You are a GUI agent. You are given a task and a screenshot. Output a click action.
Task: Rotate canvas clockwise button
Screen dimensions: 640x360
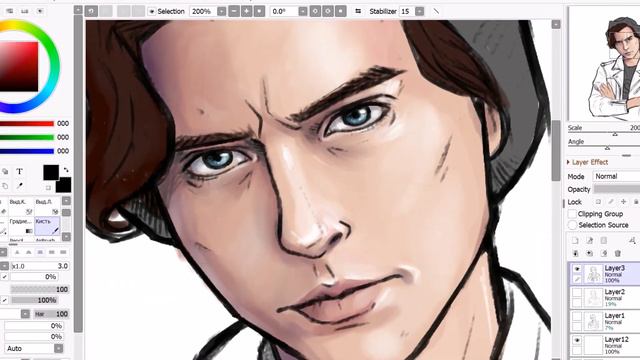pos(328,11)
